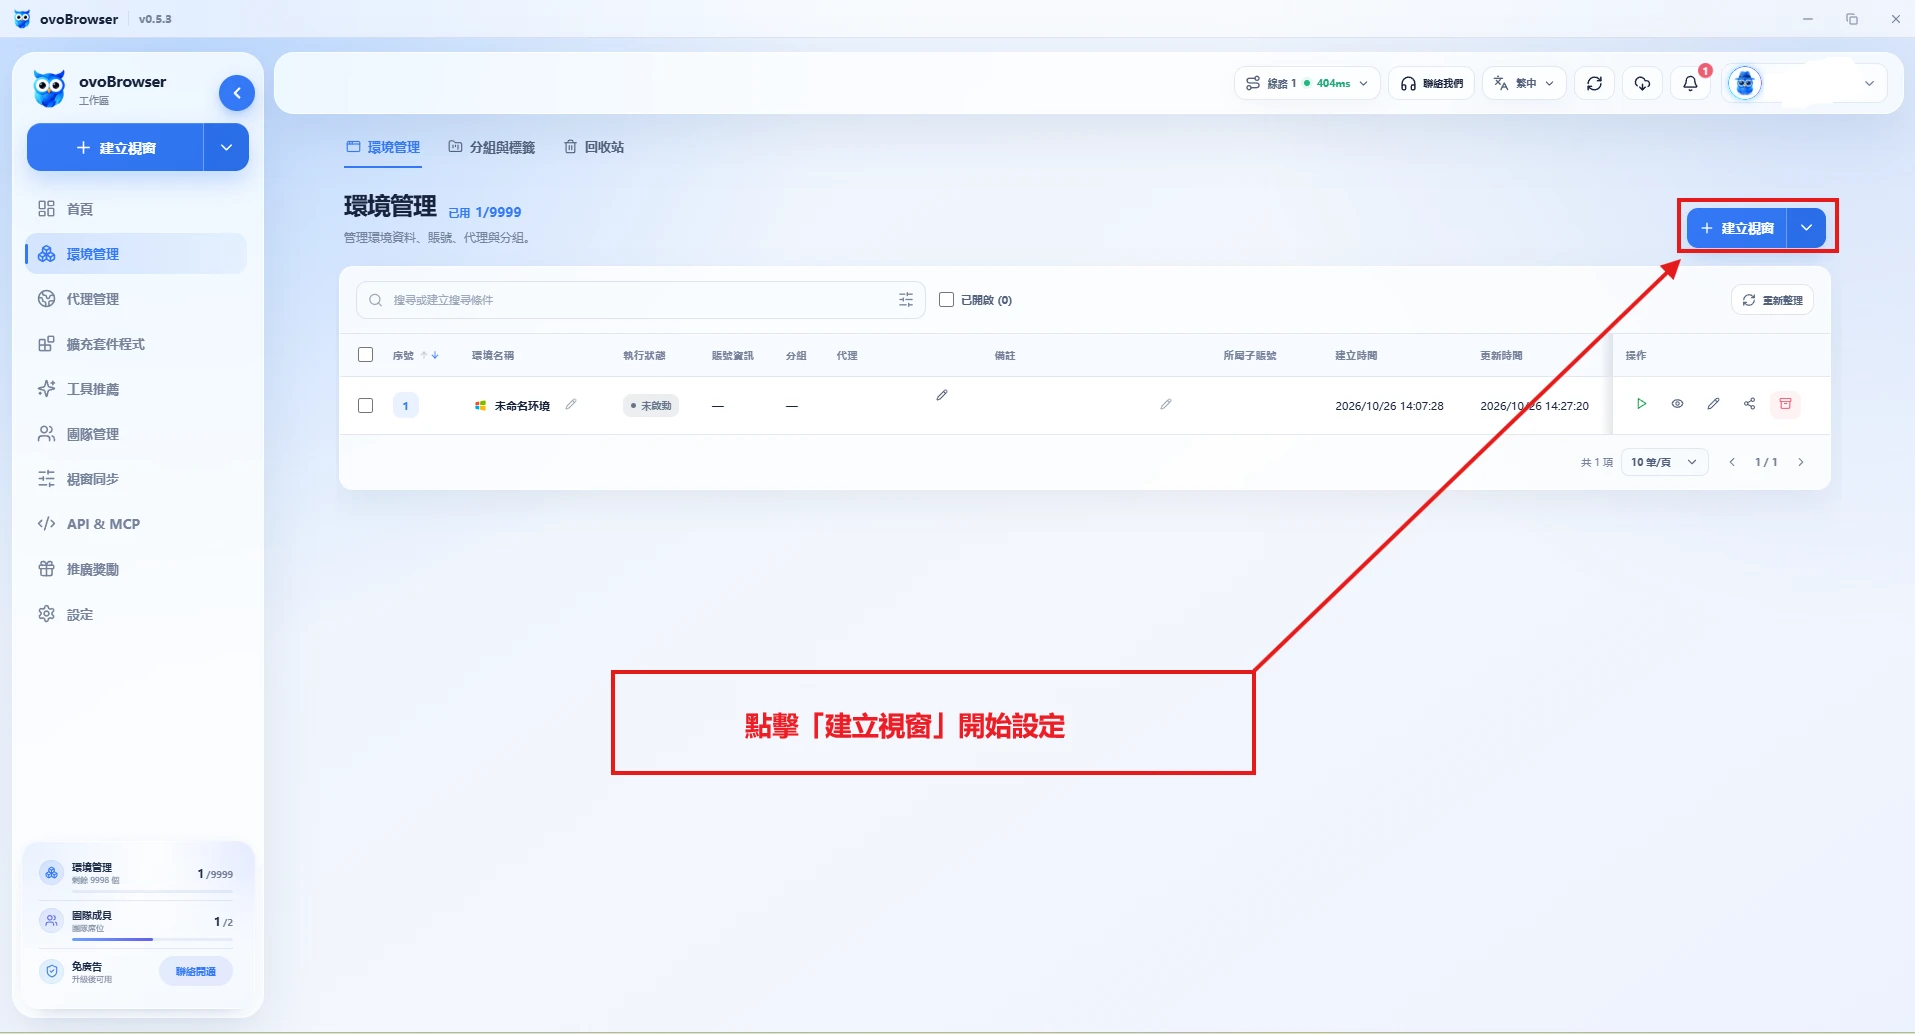Check the select-all header checkbox
Screen dimensions: 1915x1034
click(x=365, y=355)
